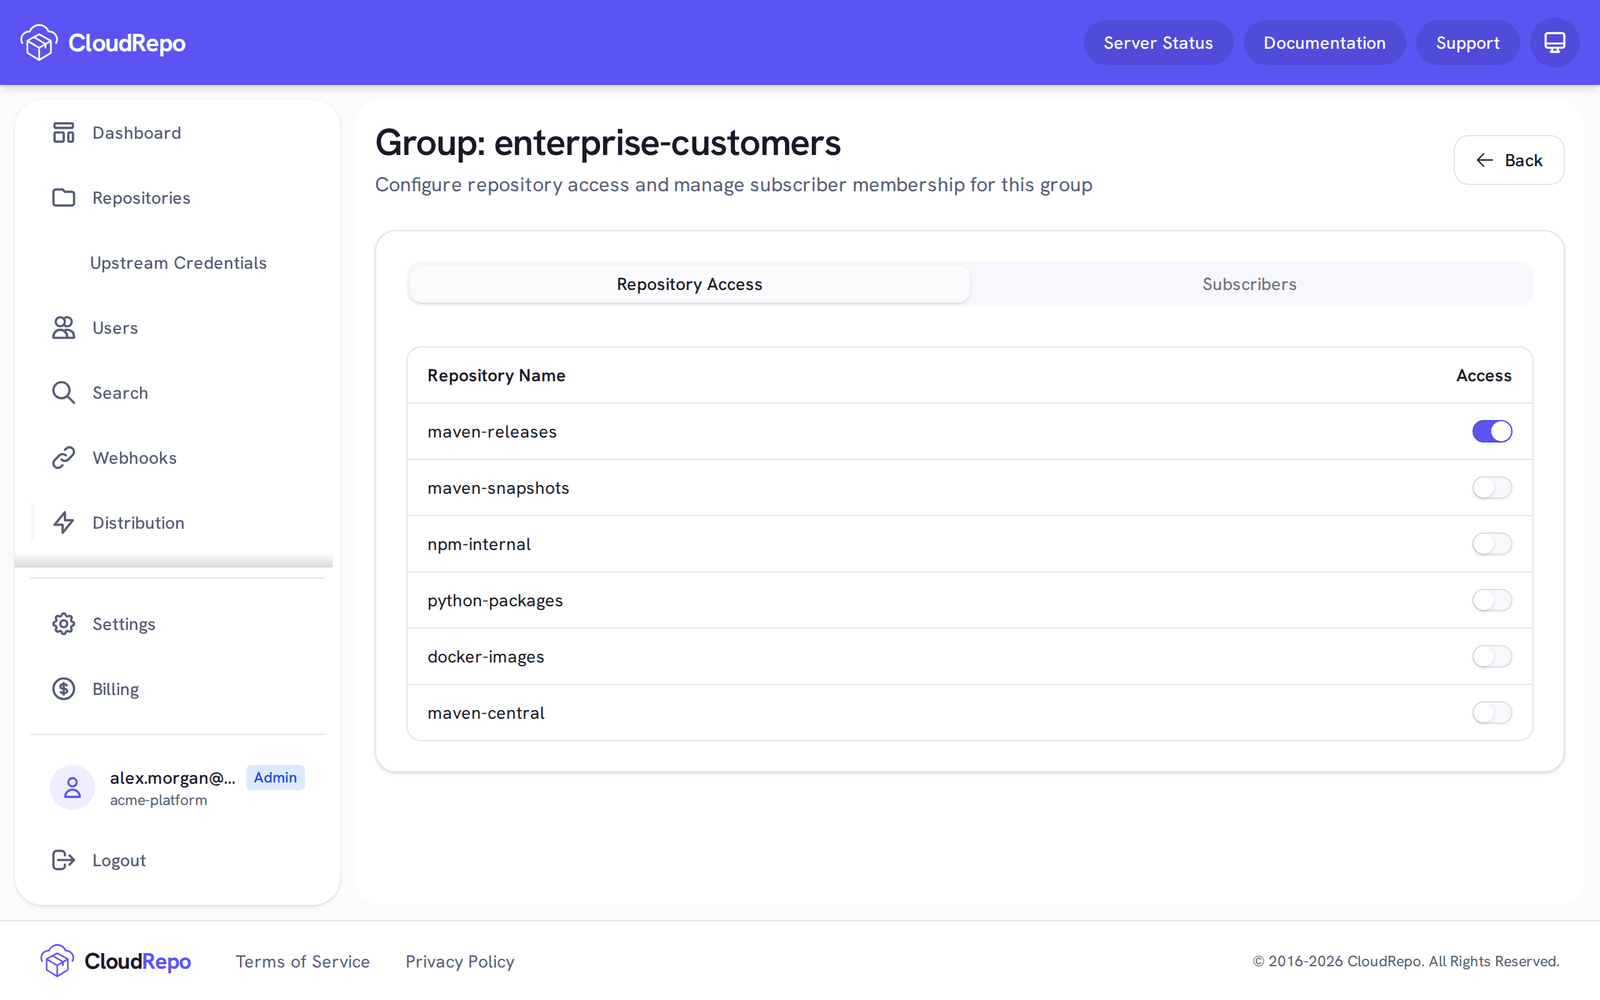1600x1000 pixels.
Task: Select the Repository Access tab
Action: 690,284
